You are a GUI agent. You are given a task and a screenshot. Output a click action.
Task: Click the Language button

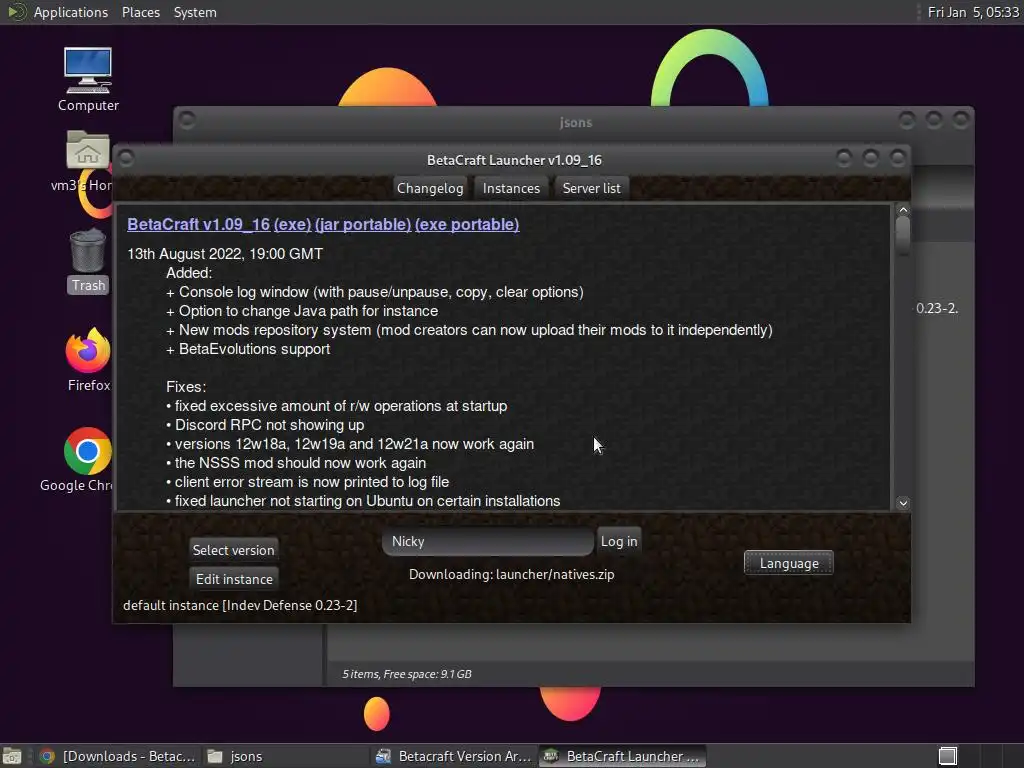click(788, 563)
